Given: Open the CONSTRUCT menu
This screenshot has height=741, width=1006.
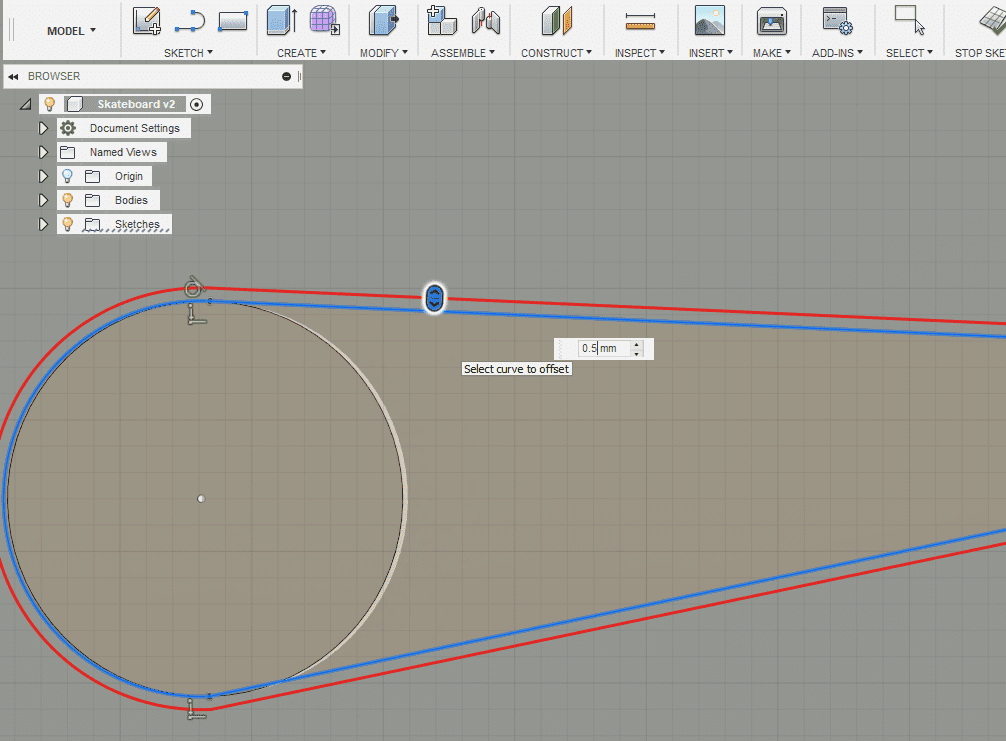Looking at the screenshot, I should click(x=556, y=53).
